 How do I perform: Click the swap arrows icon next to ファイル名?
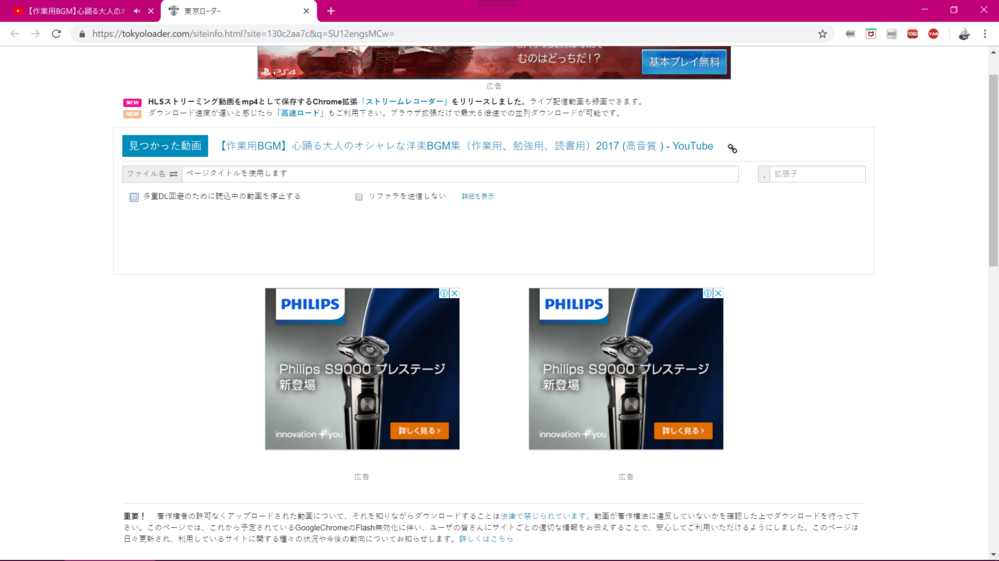(x=173, y=174)
